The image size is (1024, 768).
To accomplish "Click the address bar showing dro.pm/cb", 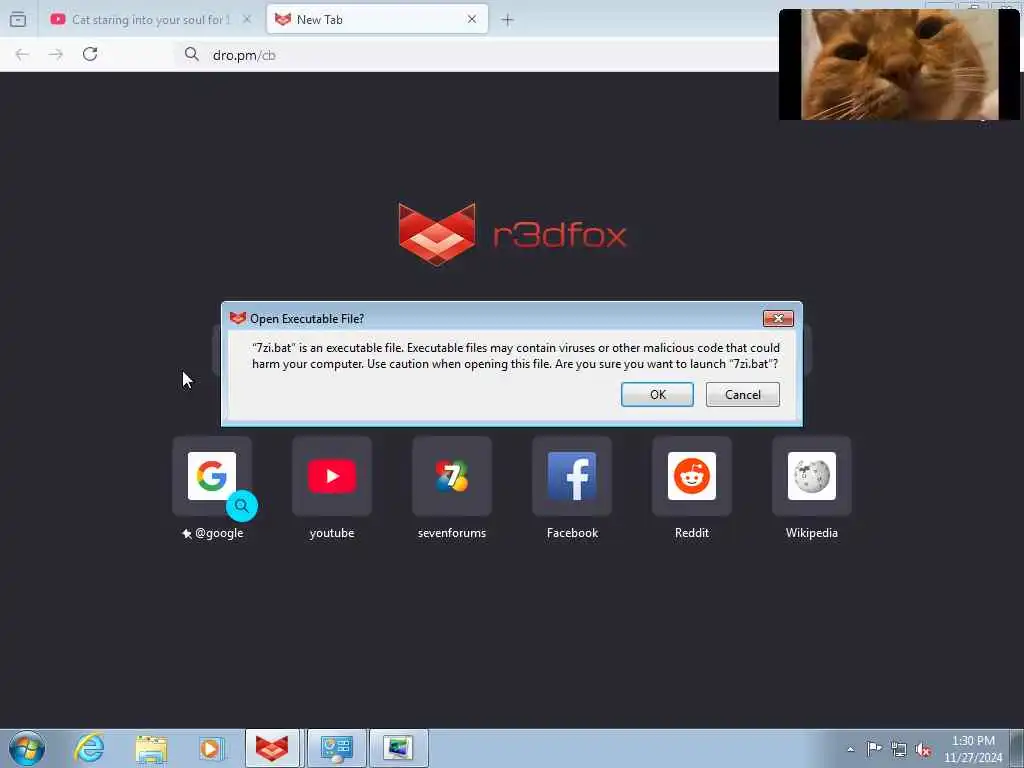I will [x=477, y=55].
